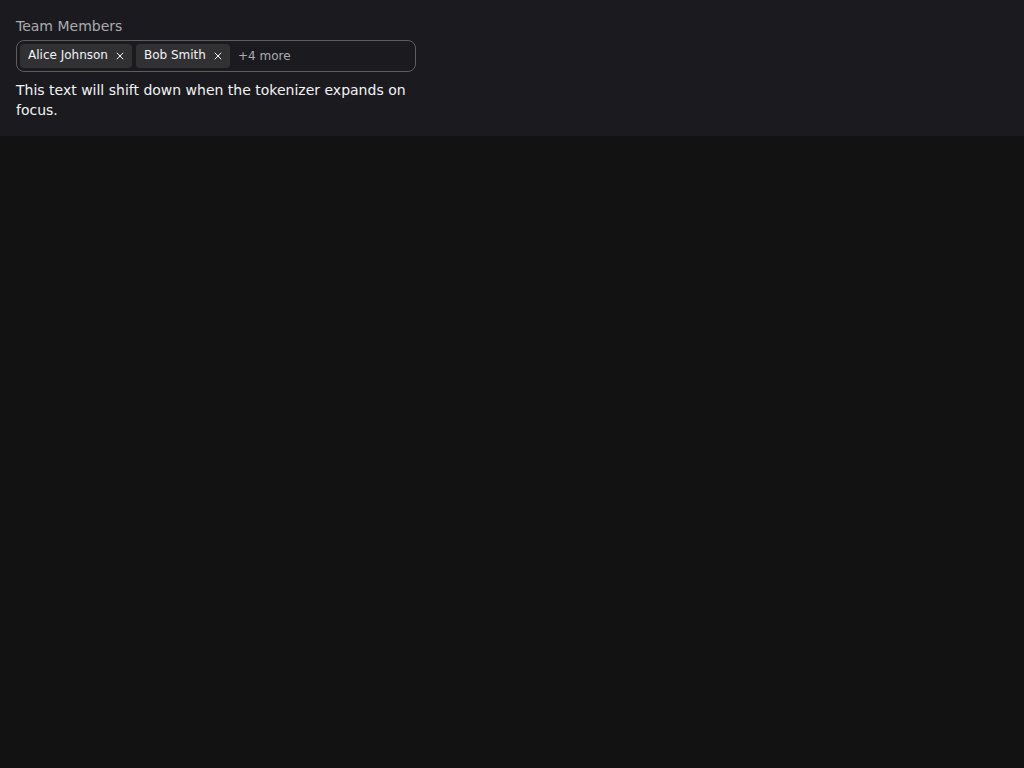The image size is (1024, 768).
Task: Click the word "Alice" in first token
Action: 42,56
